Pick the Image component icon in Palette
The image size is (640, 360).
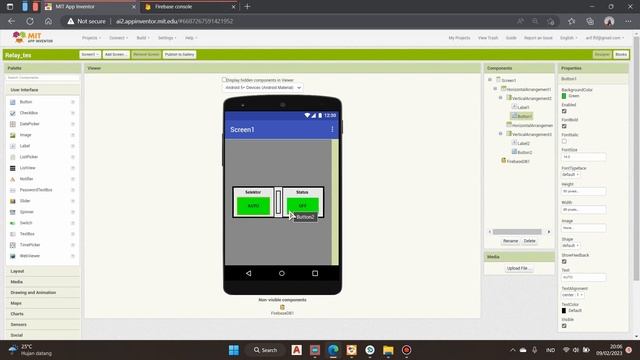[13, 135]
